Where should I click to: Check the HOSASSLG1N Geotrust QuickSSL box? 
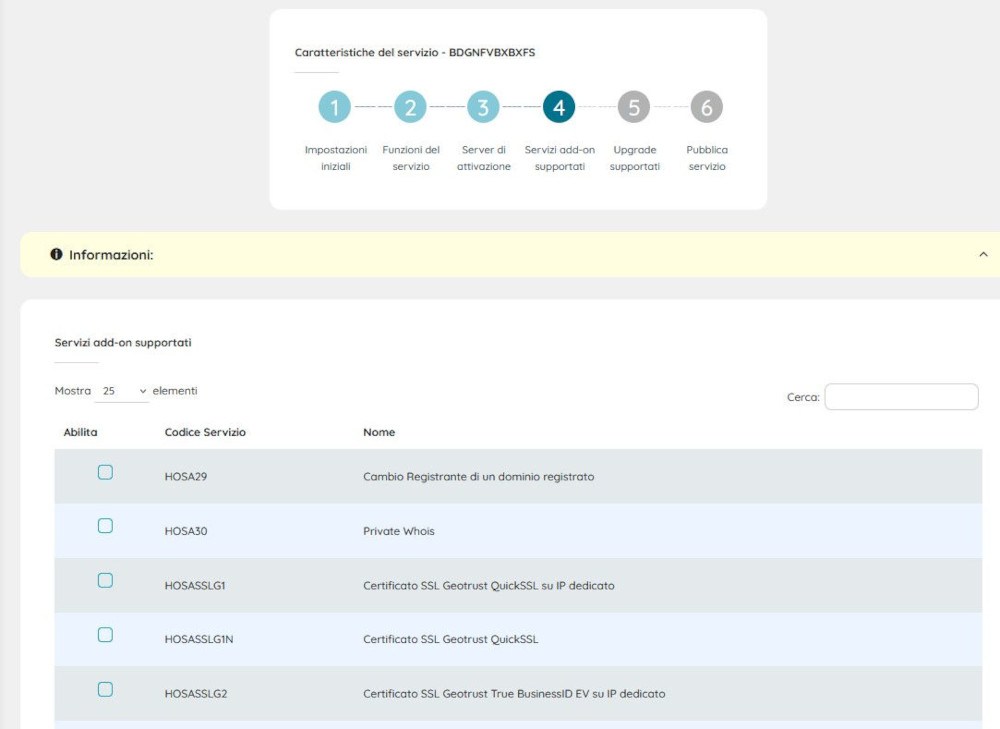[105, 635]
